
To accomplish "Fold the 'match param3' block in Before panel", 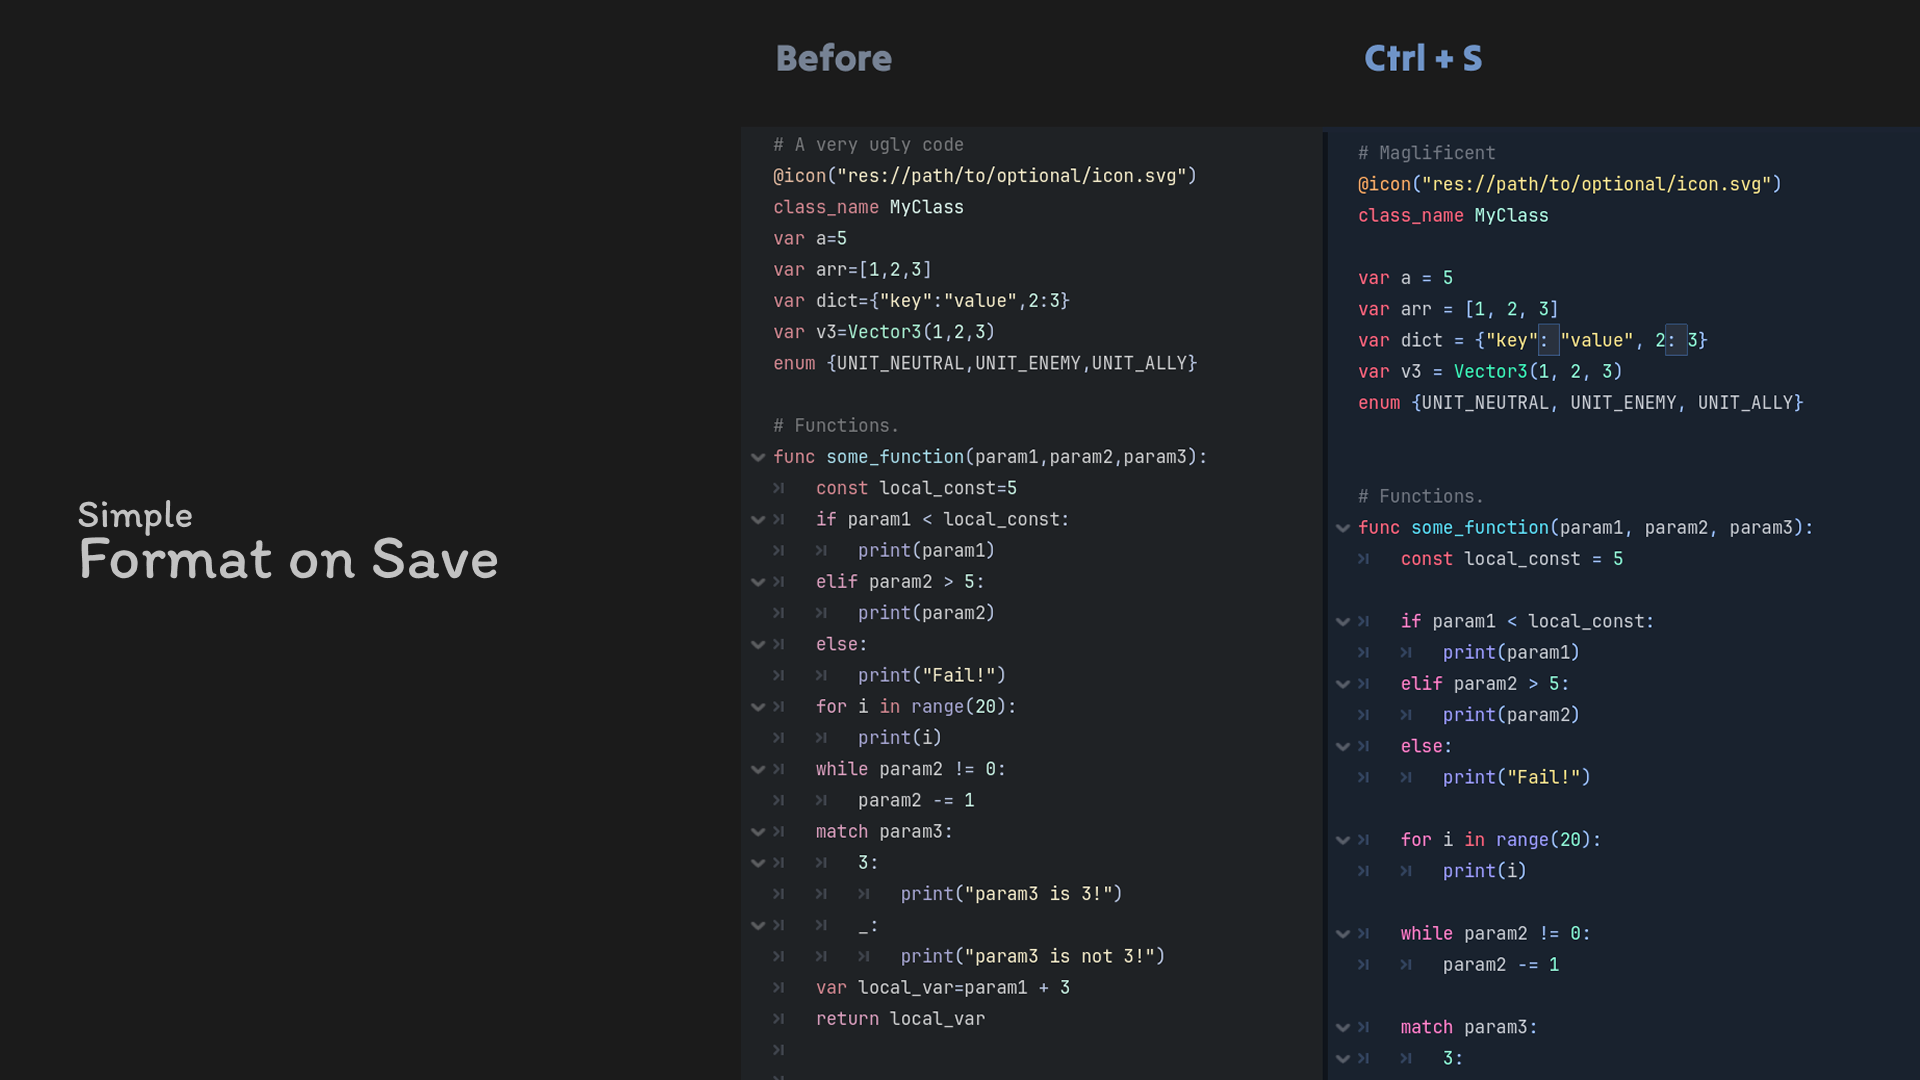I will click(x=758, y=832).
